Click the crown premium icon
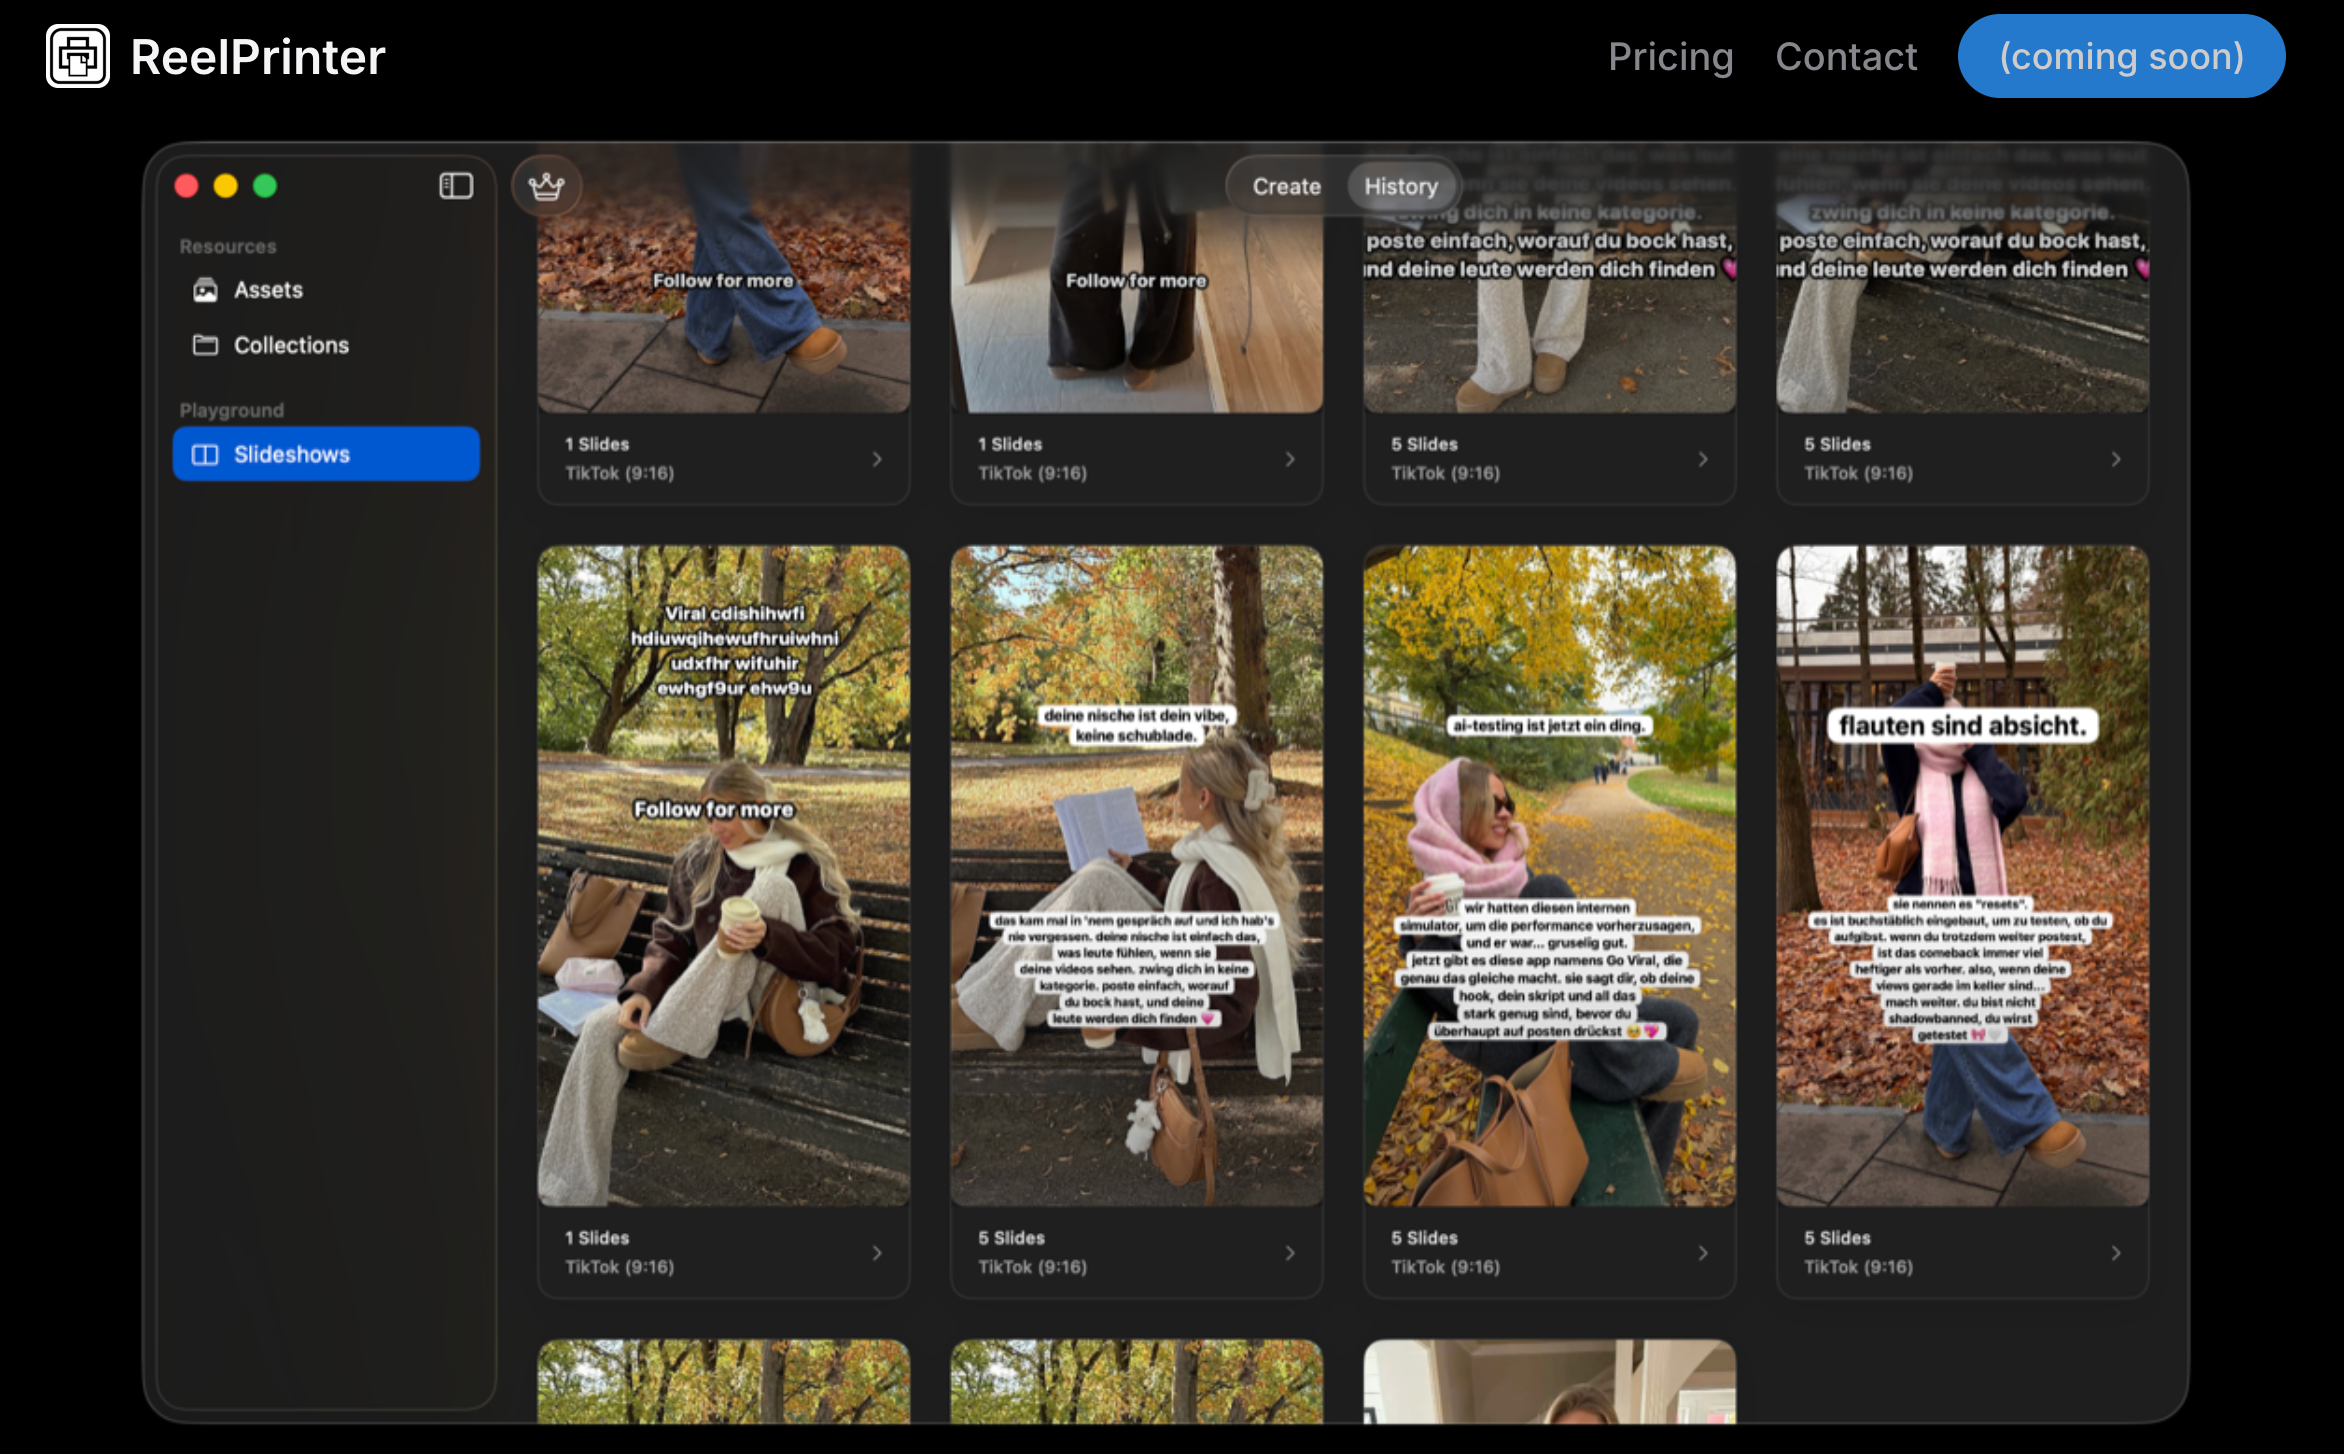 tap(546, 186)
